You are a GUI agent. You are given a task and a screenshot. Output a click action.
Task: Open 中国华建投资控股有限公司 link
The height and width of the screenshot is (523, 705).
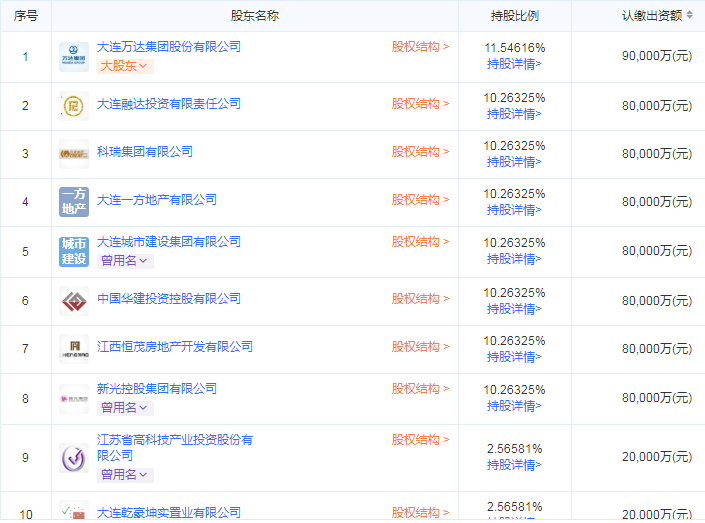[x=169, y=299]
